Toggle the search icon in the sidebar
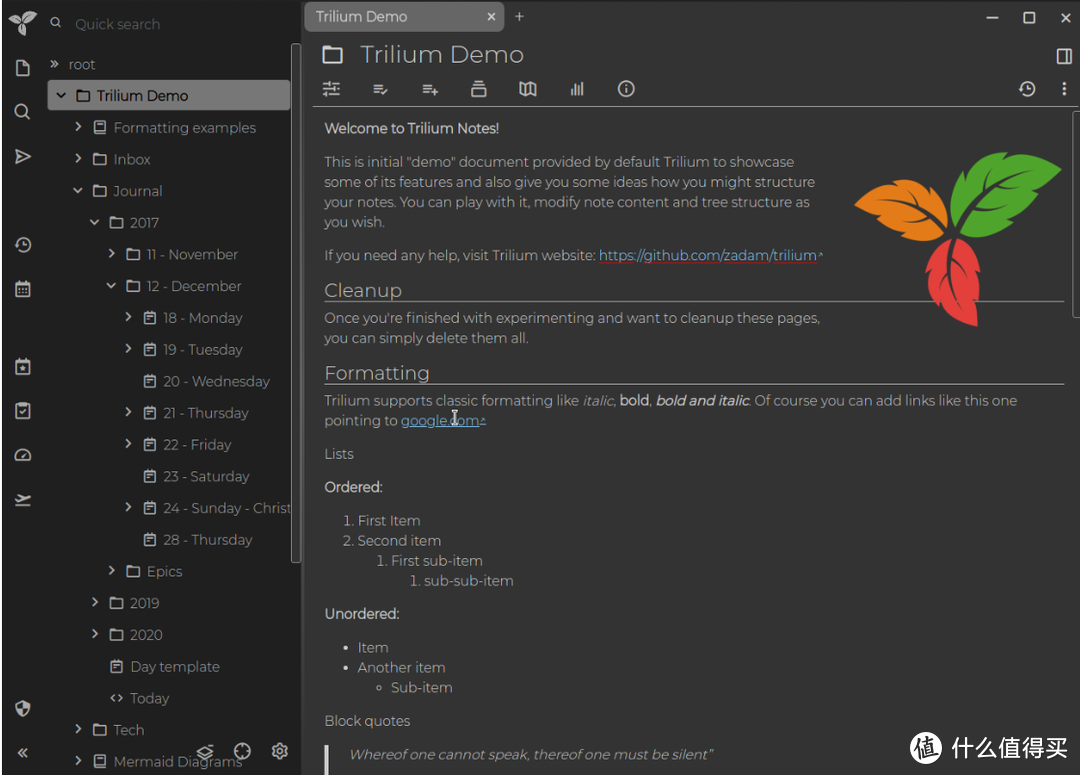The height and width of the screenshot is (775, 1080). (x=22, y=111)
